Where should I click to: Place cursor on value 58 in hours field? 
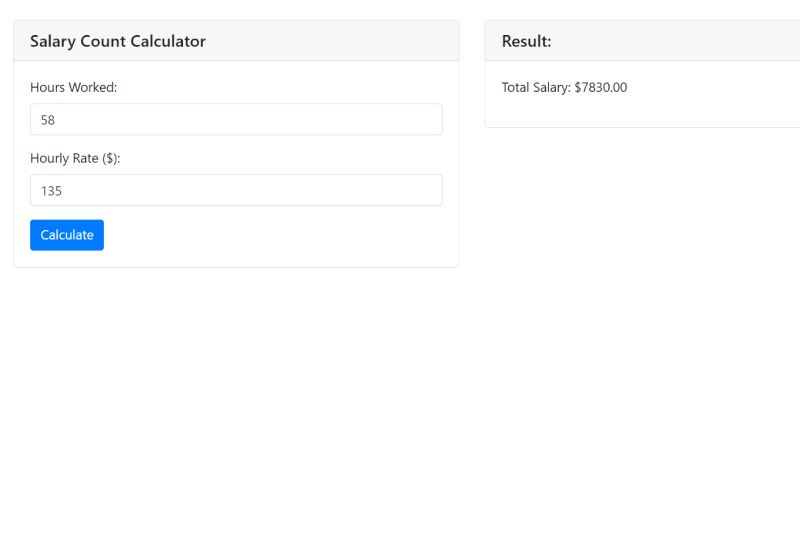(48, 120)
